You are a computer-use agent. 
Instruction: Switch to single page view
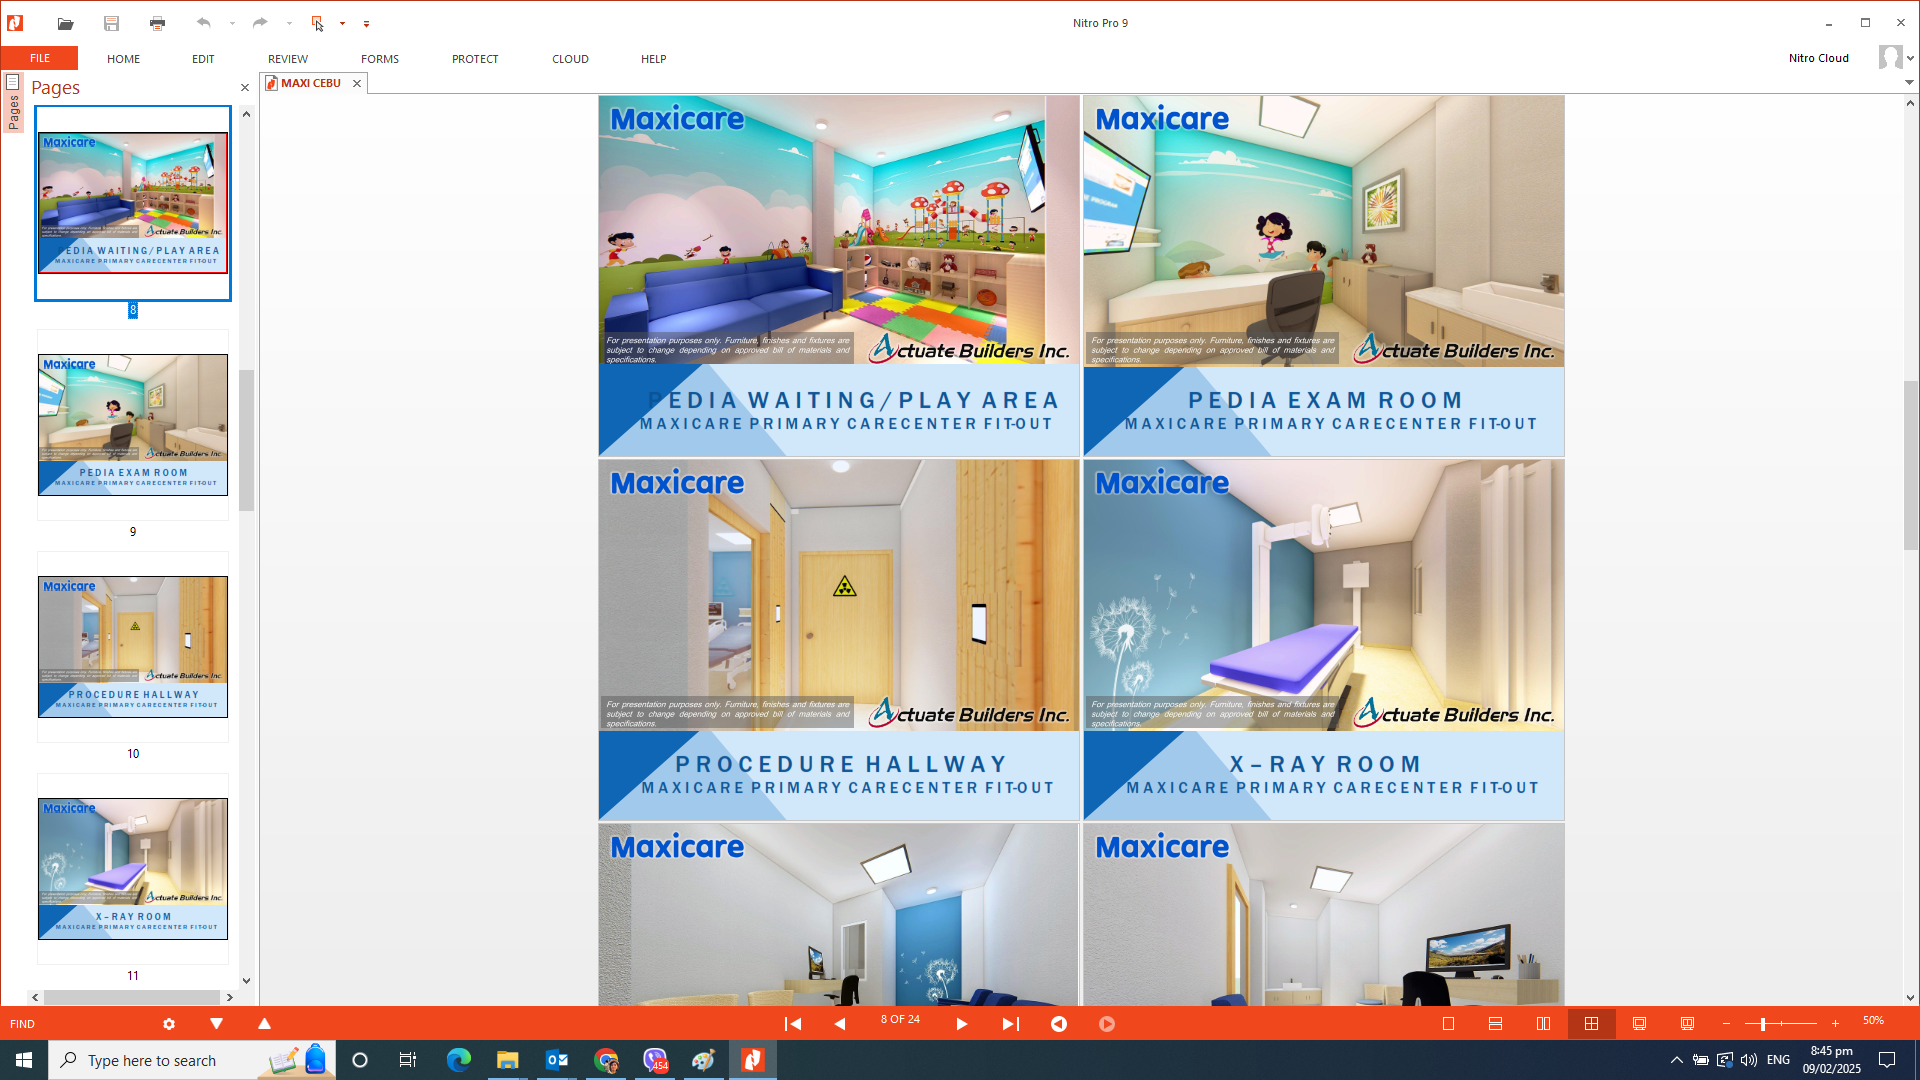(1448, 1024)
